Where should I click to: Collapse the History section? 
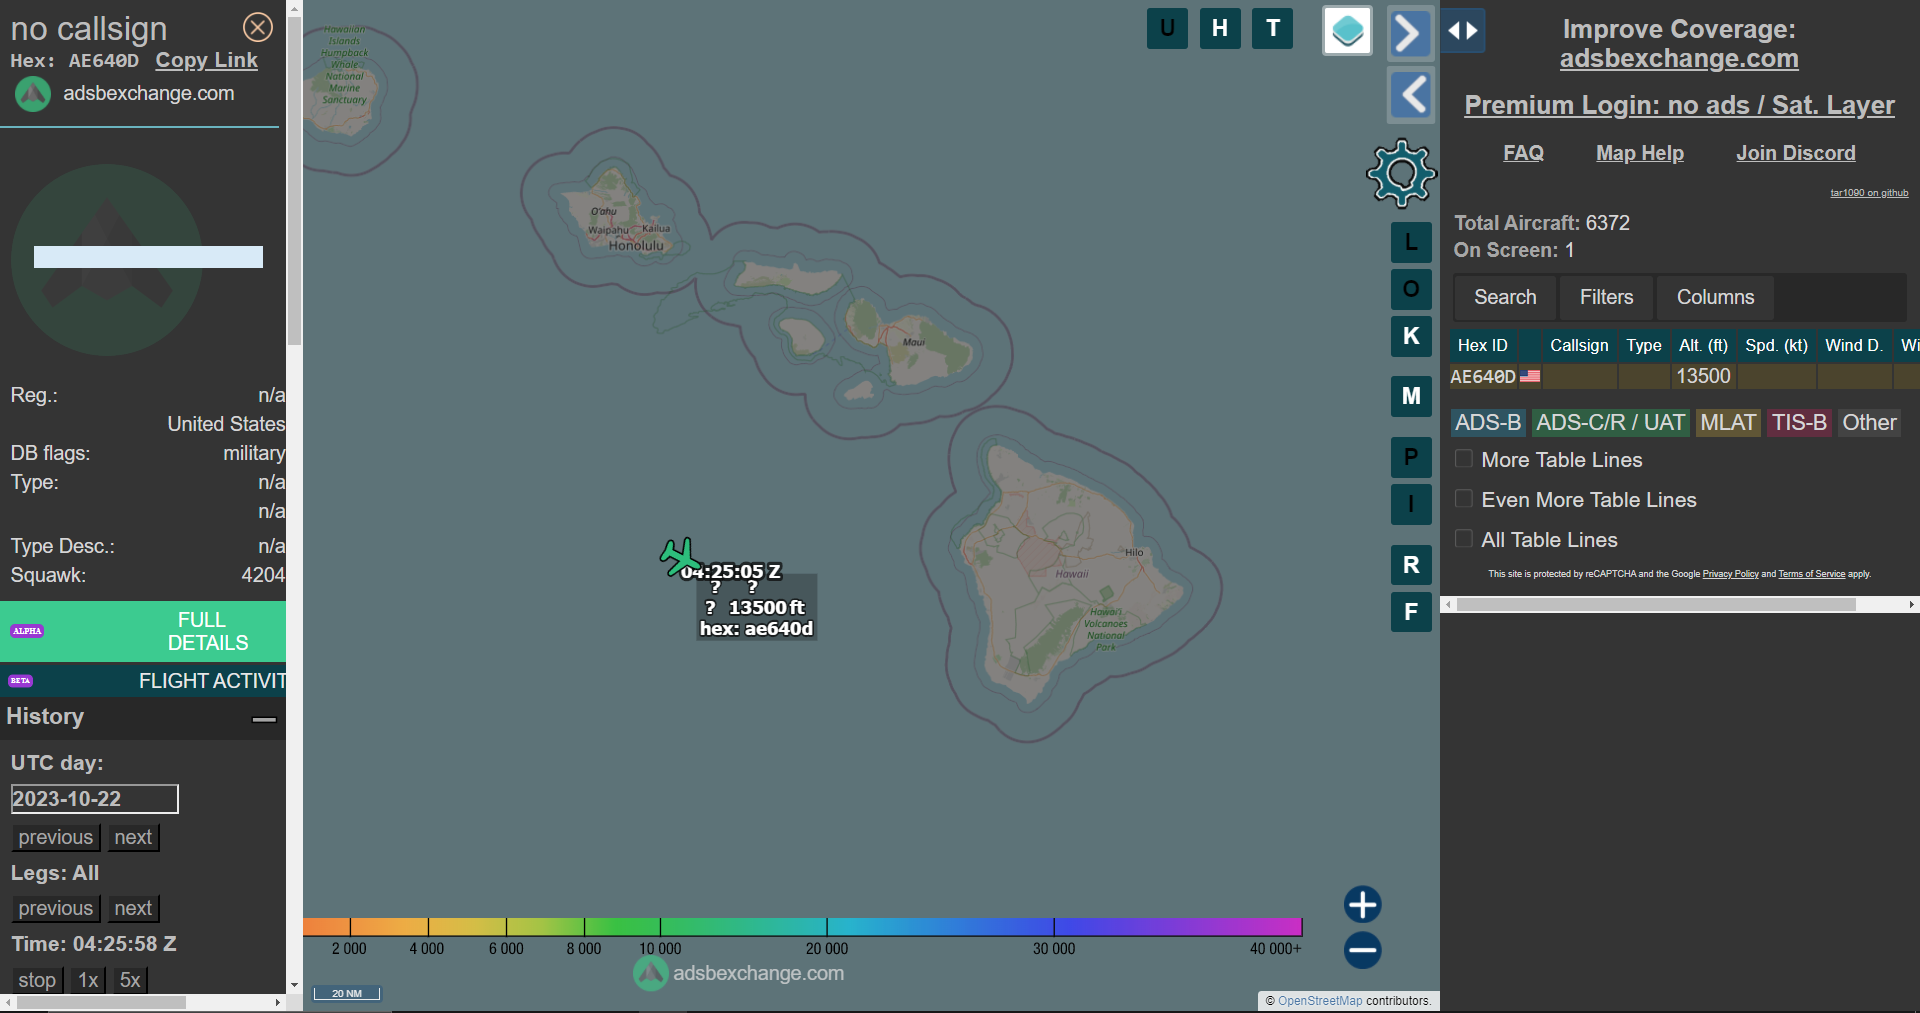[264, 718]
